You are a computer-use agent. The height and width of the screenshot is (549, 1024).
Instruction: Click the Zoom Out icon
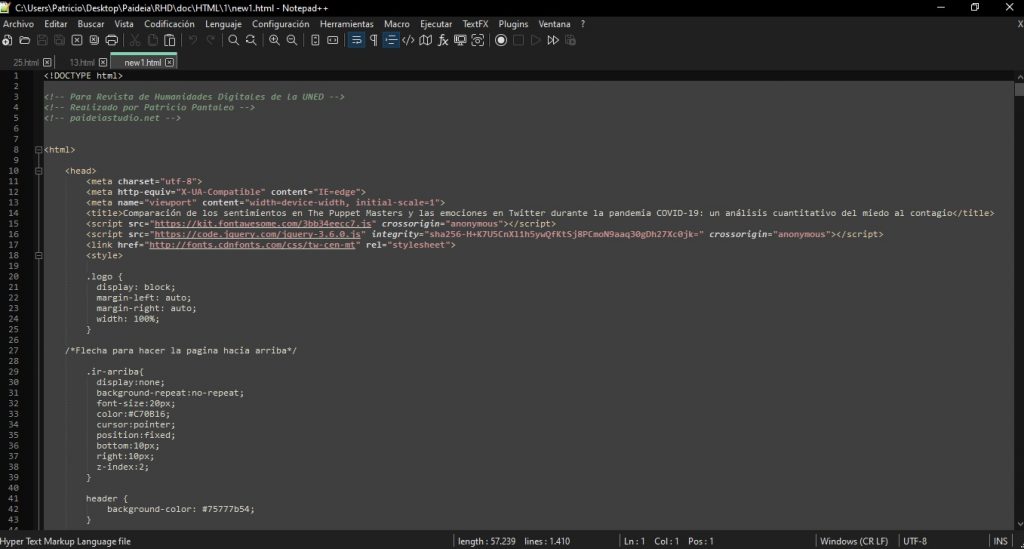pyautogui.click(x=292, y=40)
